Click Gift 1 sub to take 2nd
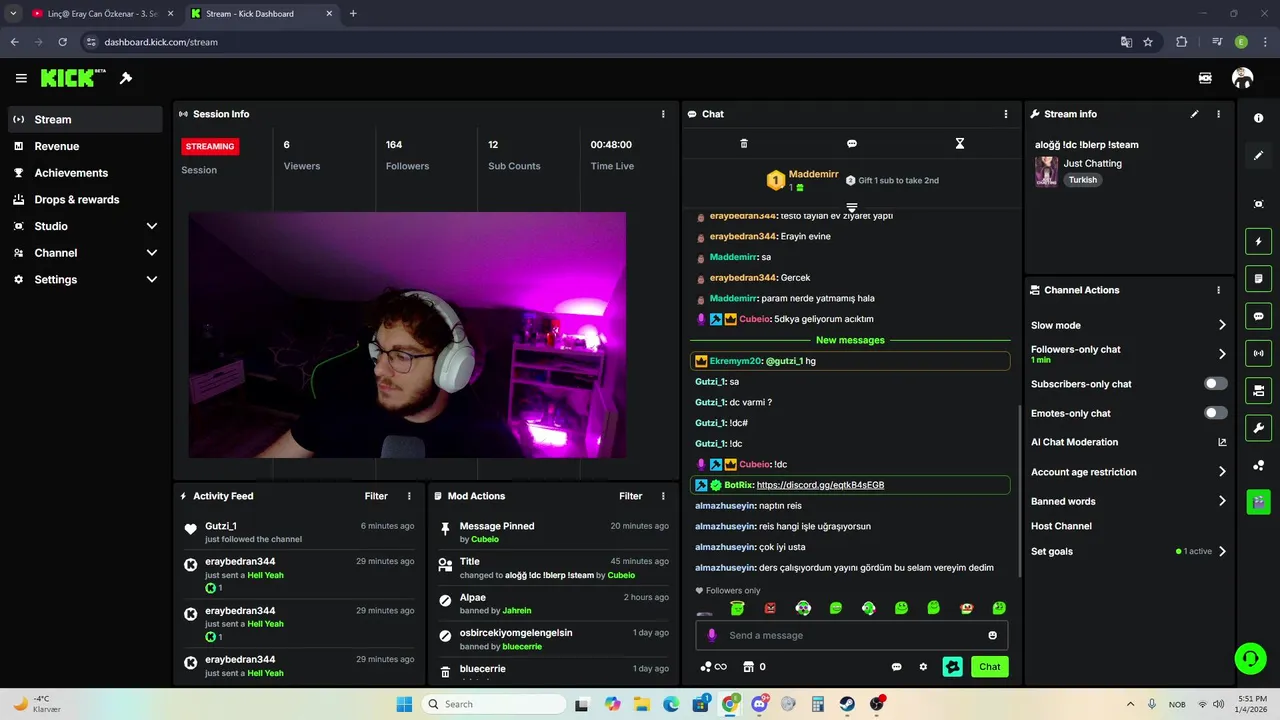The height and width of the screenshot is (720, 1280). coord(892,181)
